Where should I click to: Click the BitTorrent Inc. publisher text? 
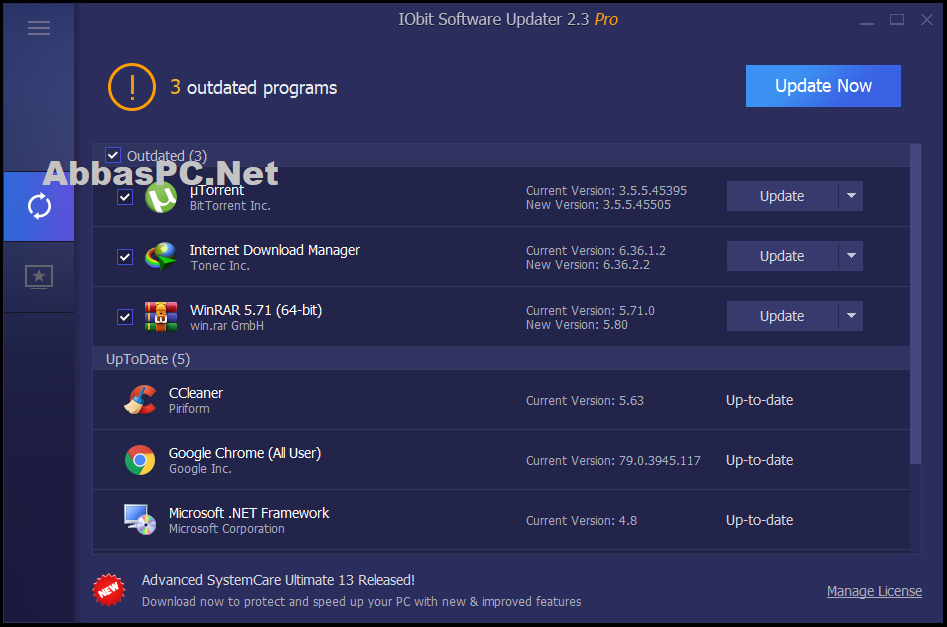click(x=230, y=206)
